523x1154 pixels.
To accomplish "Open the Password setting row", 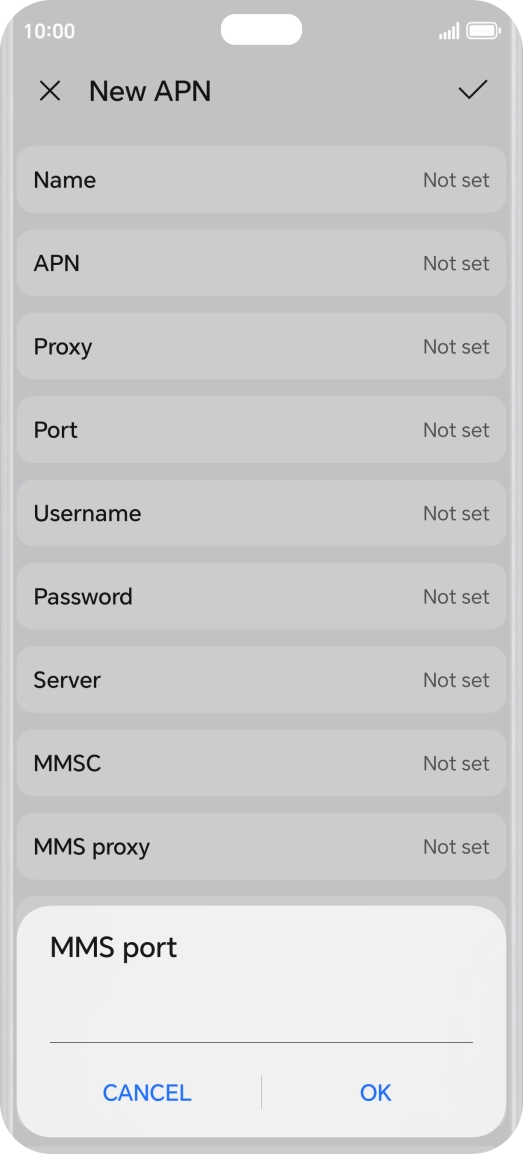I will tap(261, 596).
